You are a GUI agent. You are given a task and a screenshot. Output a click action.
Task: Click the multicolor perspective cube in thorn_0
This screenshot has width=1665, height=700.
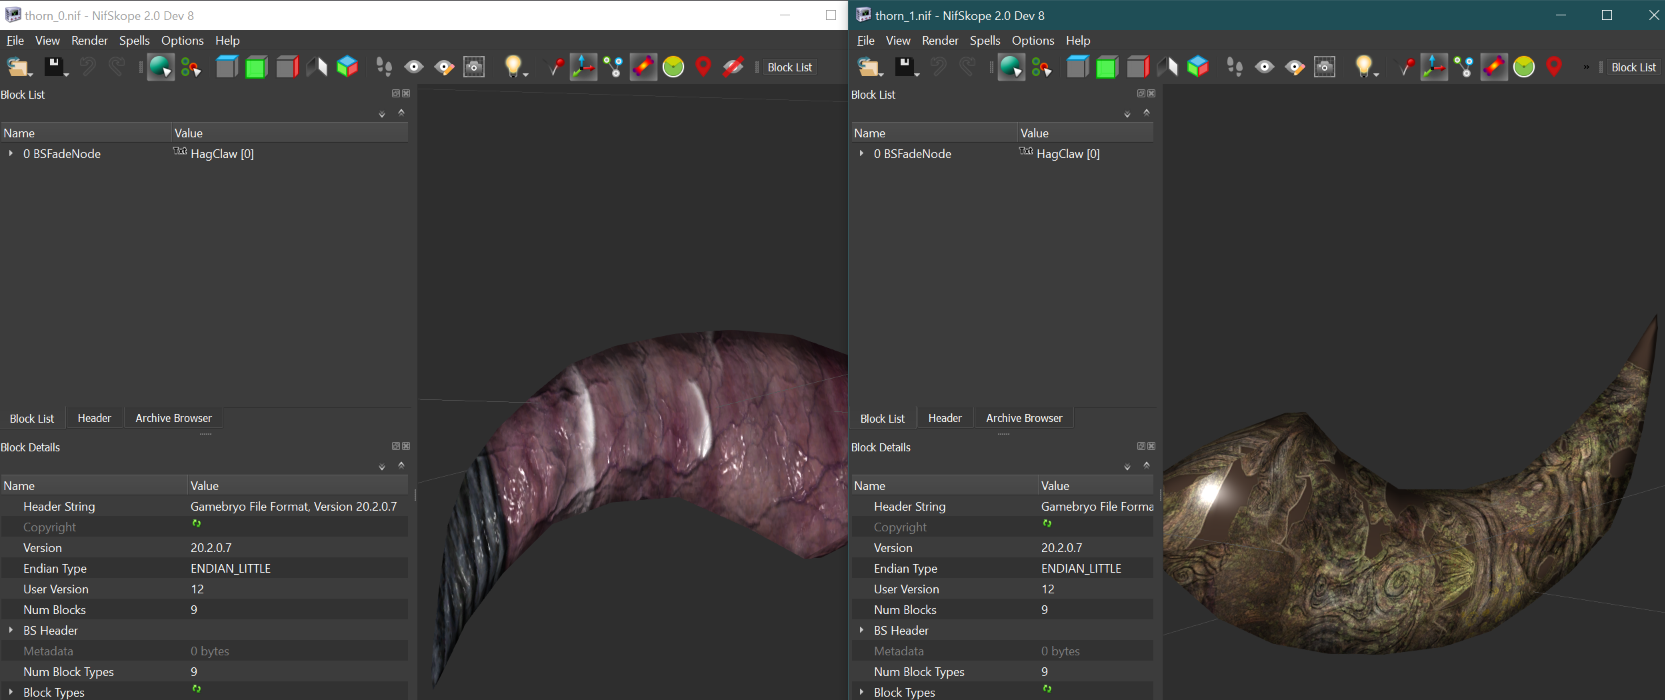(x=347, y=67)
